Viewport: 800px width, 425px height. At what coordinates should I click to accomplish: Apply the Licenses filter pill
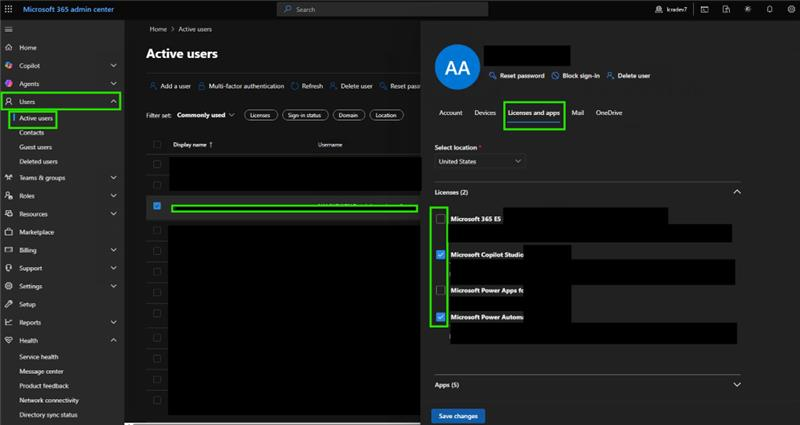tap(260, 115)
